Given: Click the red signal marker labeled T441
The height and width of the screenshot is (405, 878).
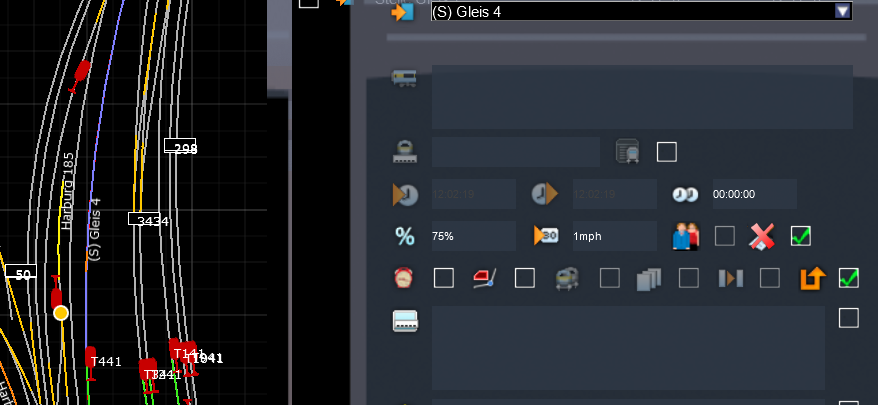Looking at the screenshot, I should (90, 362).
